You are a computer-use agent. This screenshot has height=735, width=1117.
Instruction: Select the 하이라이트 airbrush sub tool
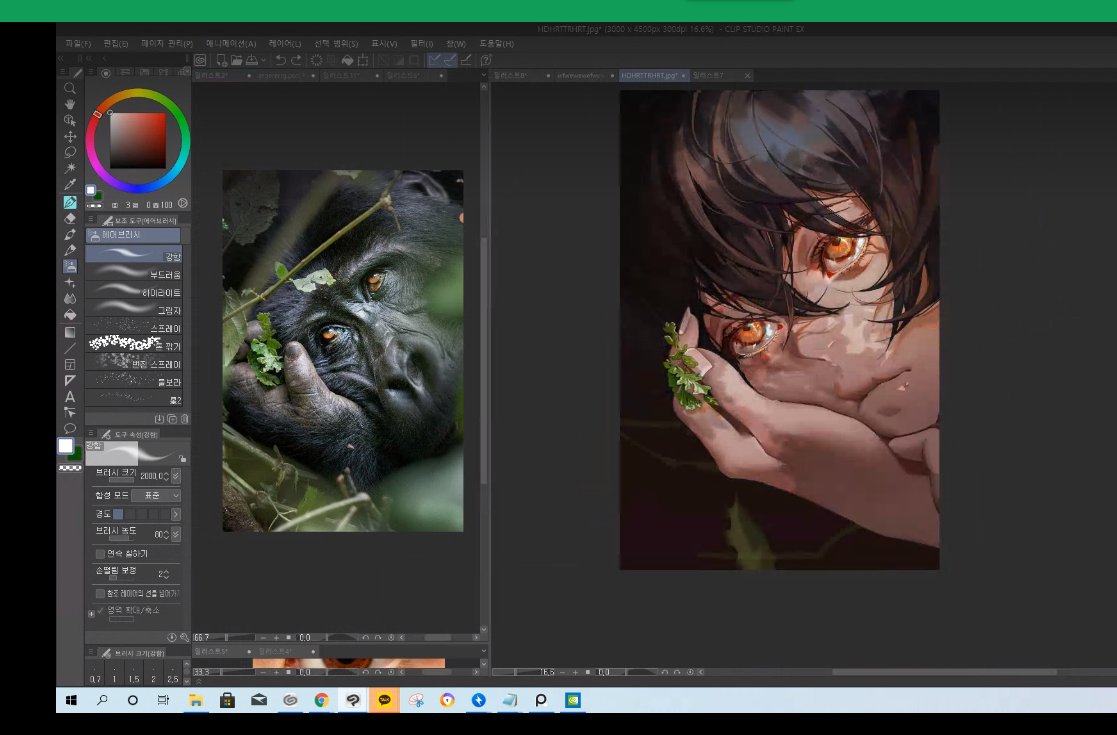point(134,292)
